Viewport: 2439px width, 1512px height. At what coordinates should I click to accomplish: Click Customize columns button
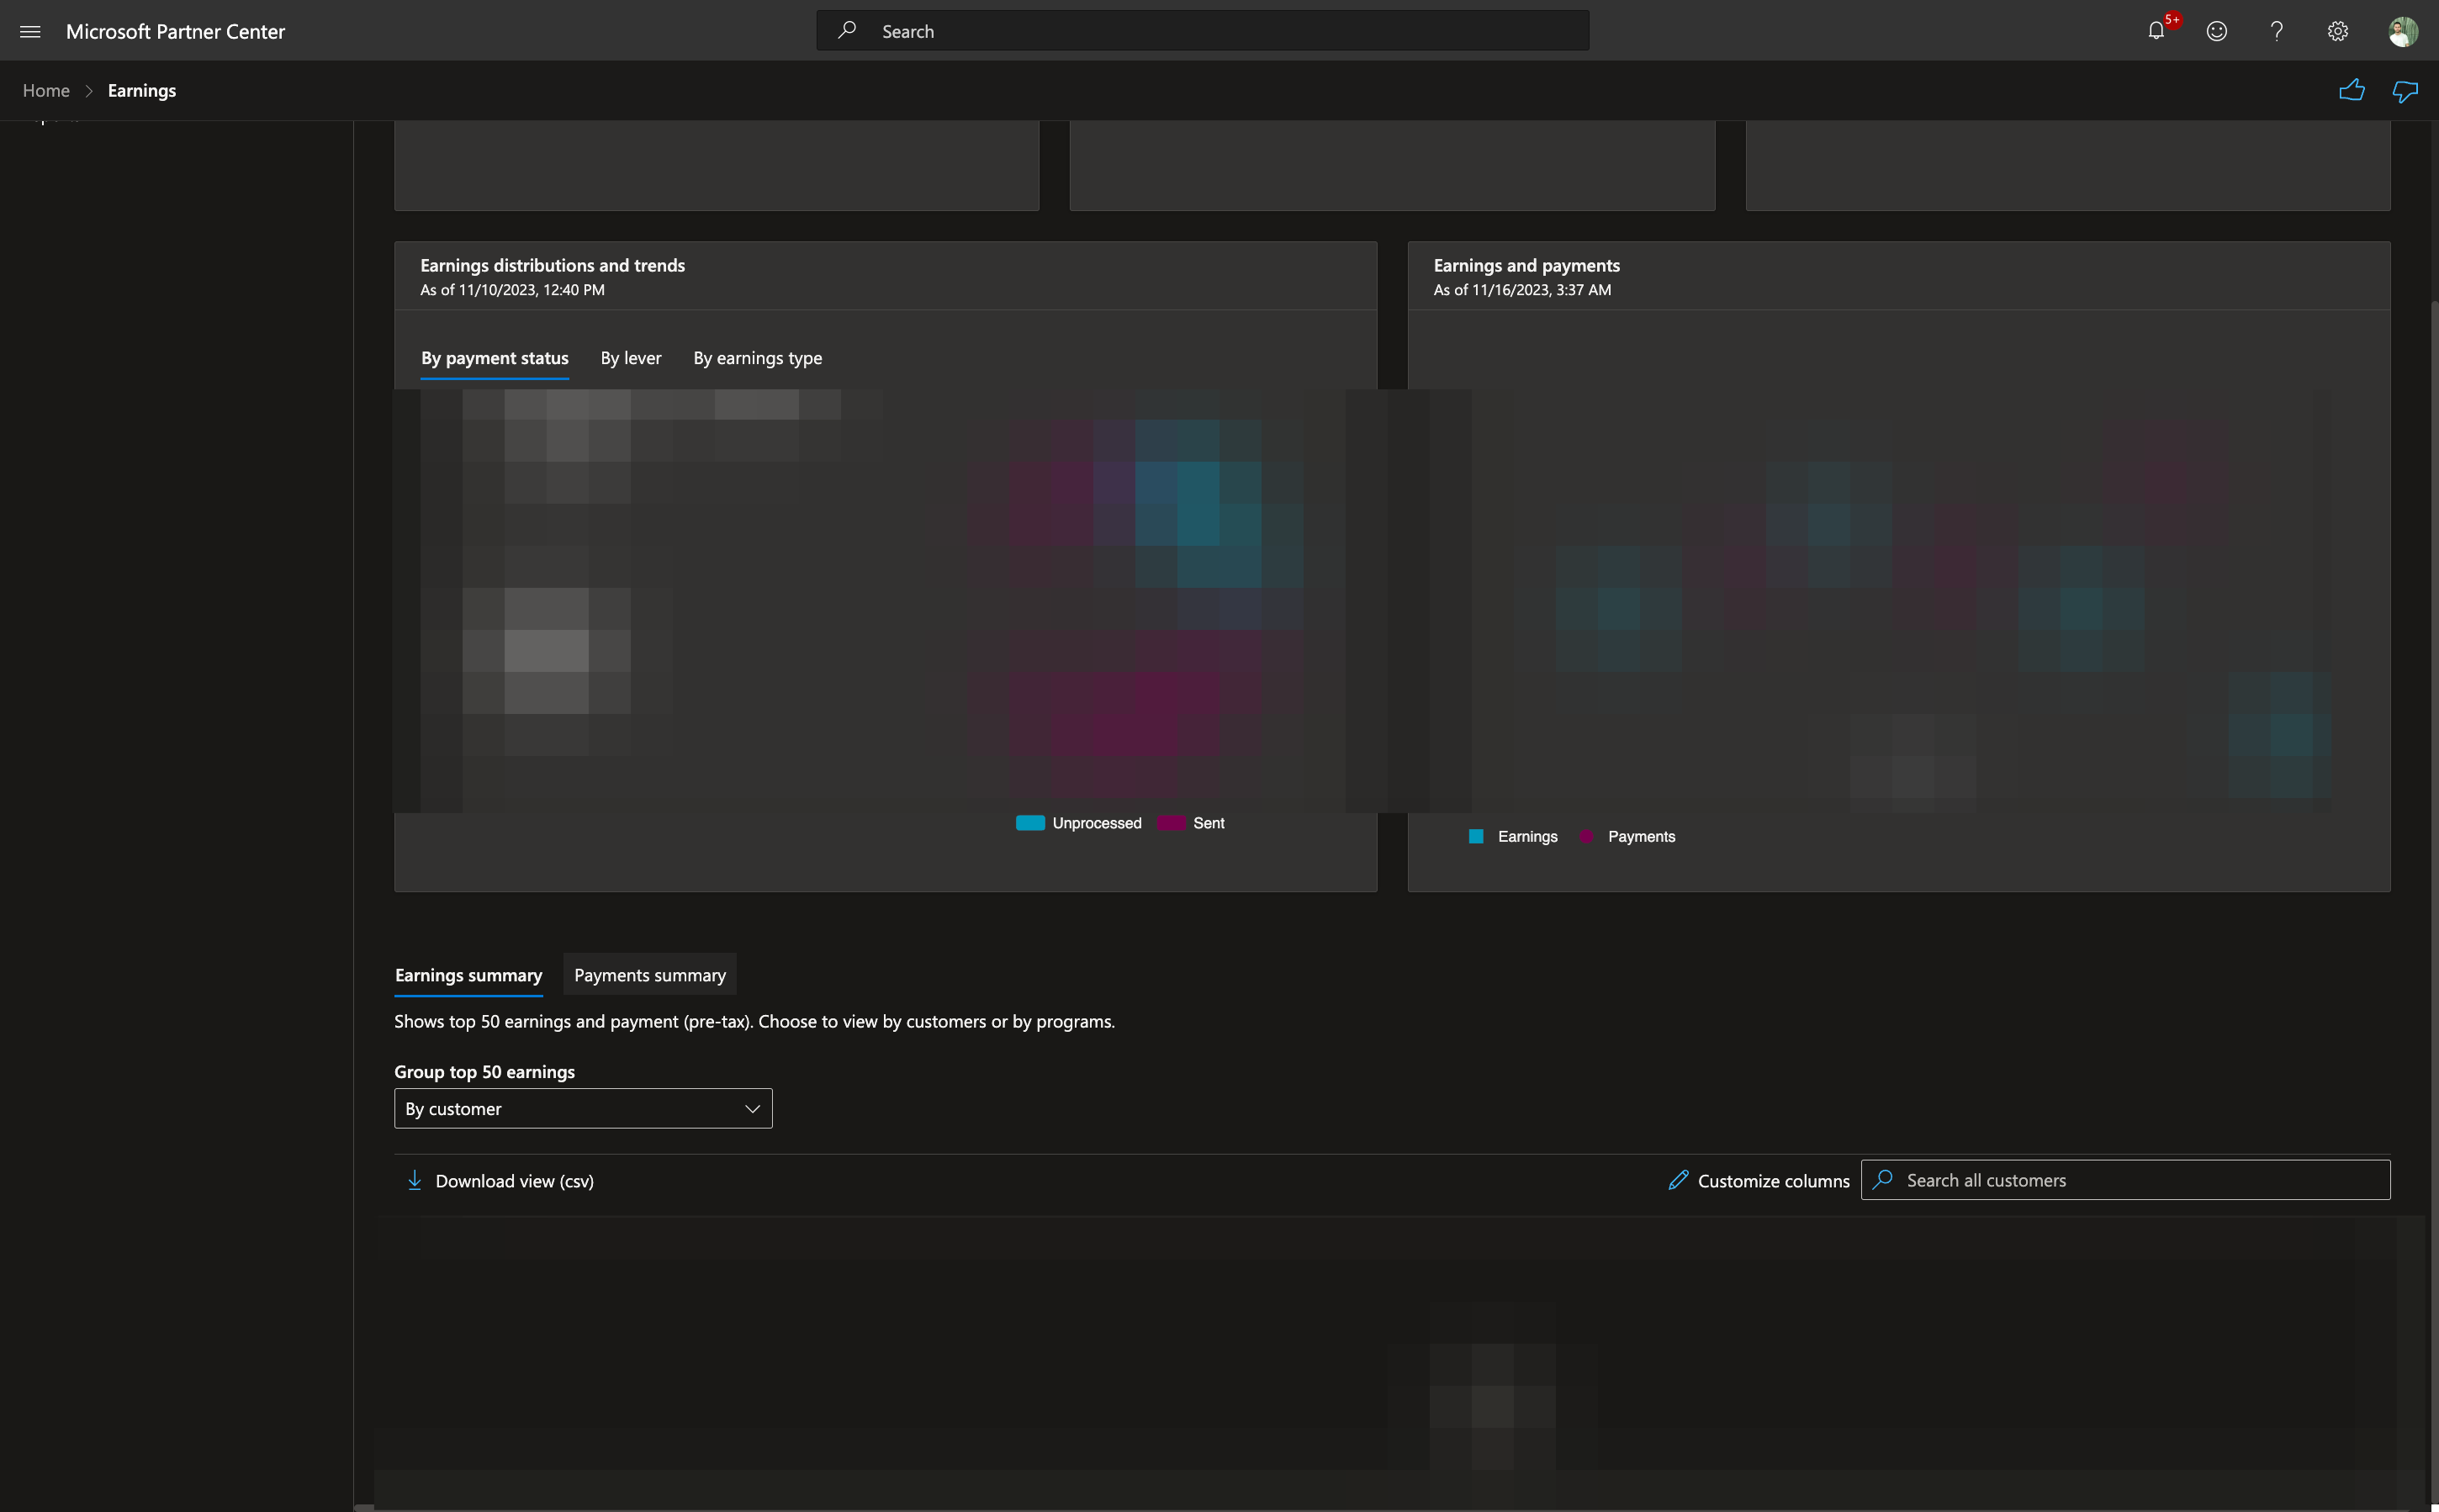pyautogui.click(x=1759, y=1180)
